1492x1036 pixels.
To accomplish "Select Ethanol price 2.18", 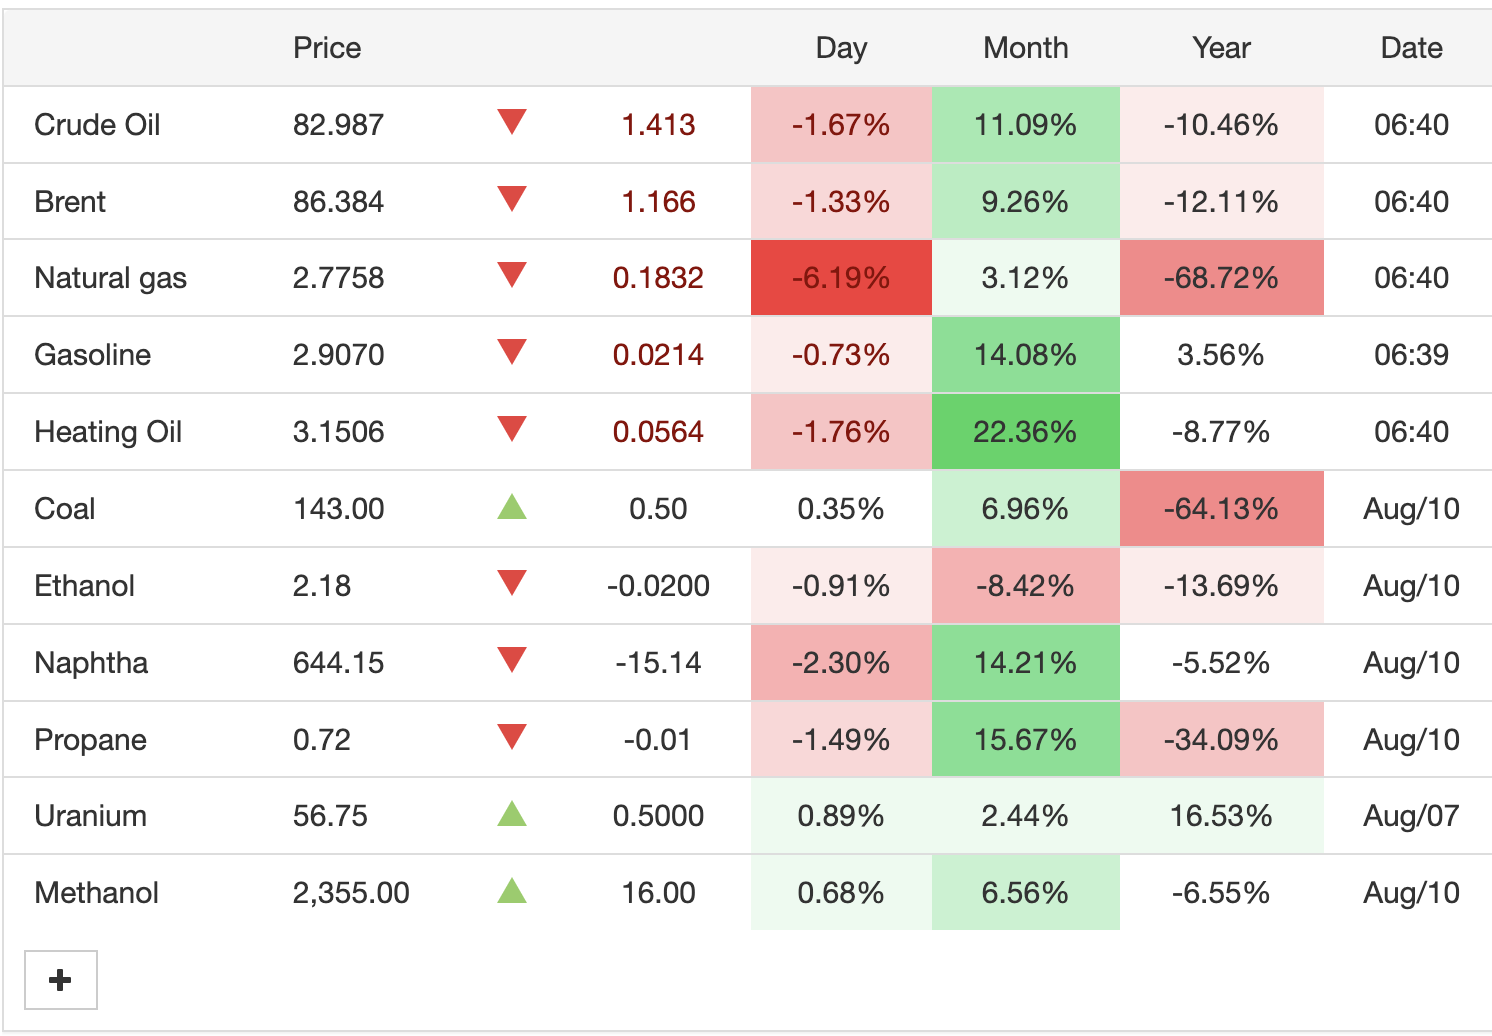I will point(322,586).
